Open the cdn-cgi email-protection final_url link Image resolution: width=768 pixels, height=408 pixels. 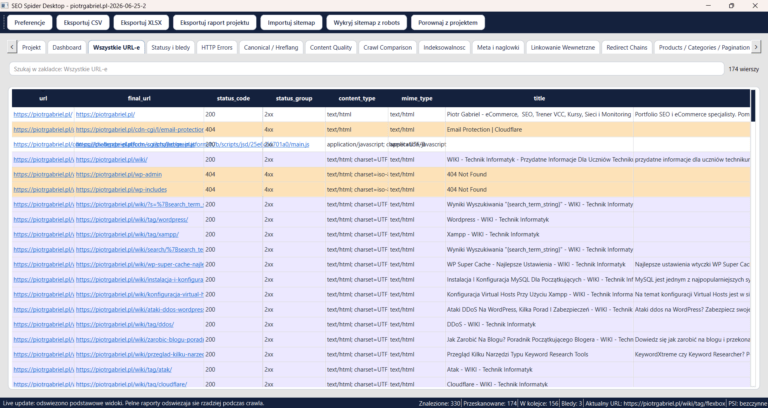(x=140, y=130)
